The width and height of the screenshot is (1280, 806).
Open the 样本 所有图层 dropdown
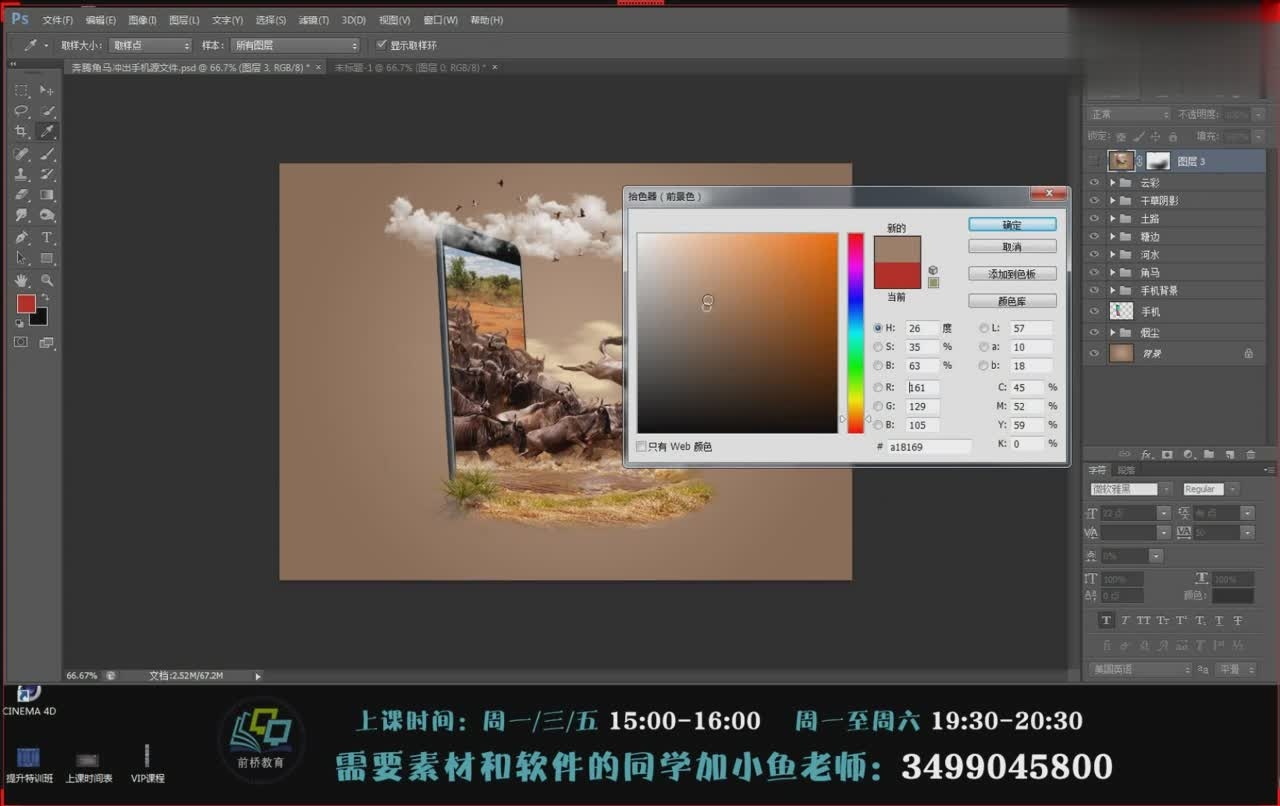(x=294, y=45)
